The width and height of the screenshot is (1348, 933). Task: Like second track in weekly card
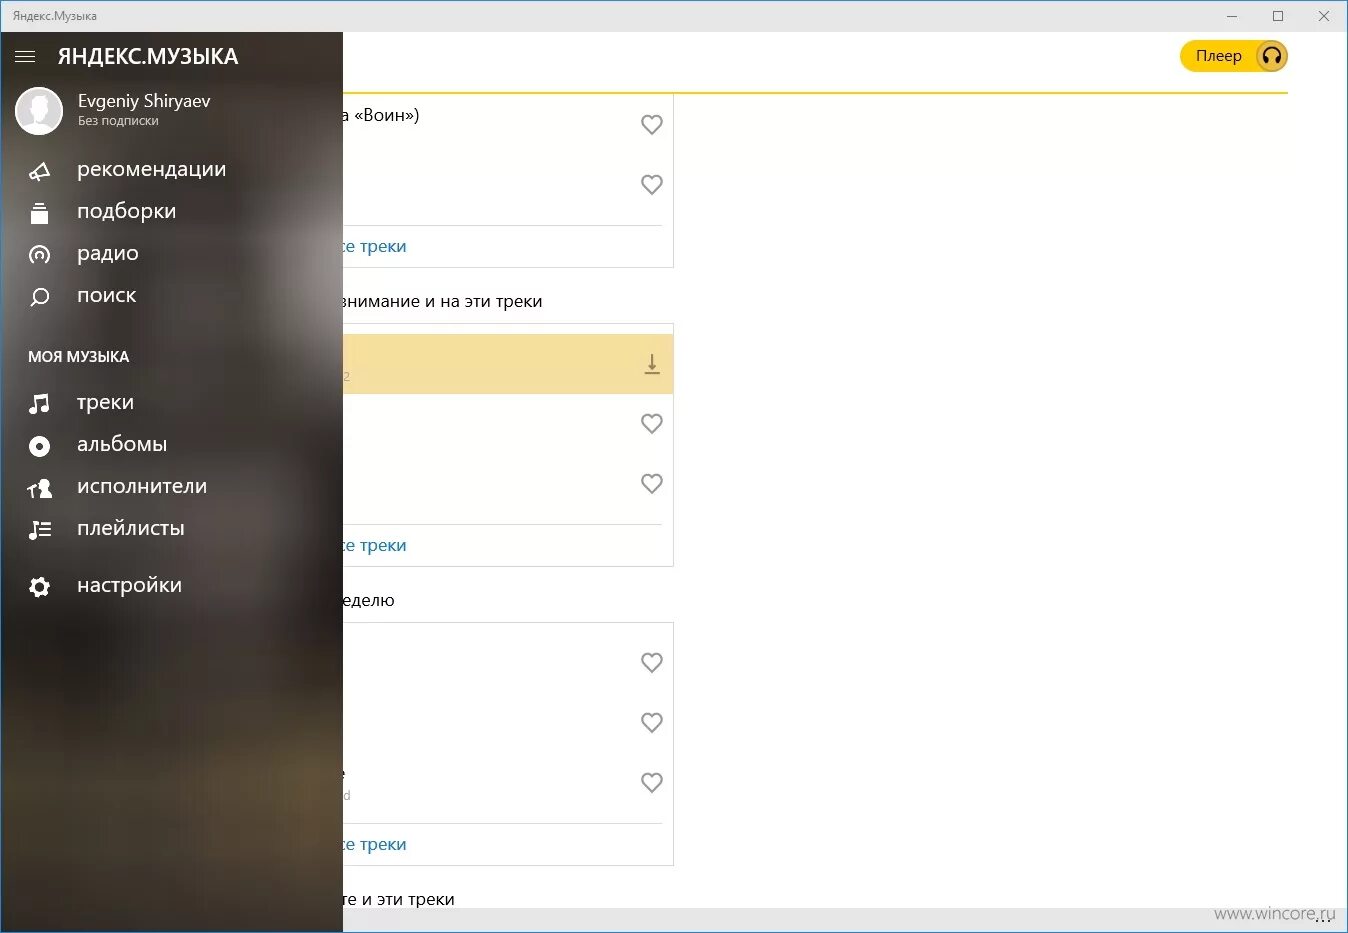(652, 723)
